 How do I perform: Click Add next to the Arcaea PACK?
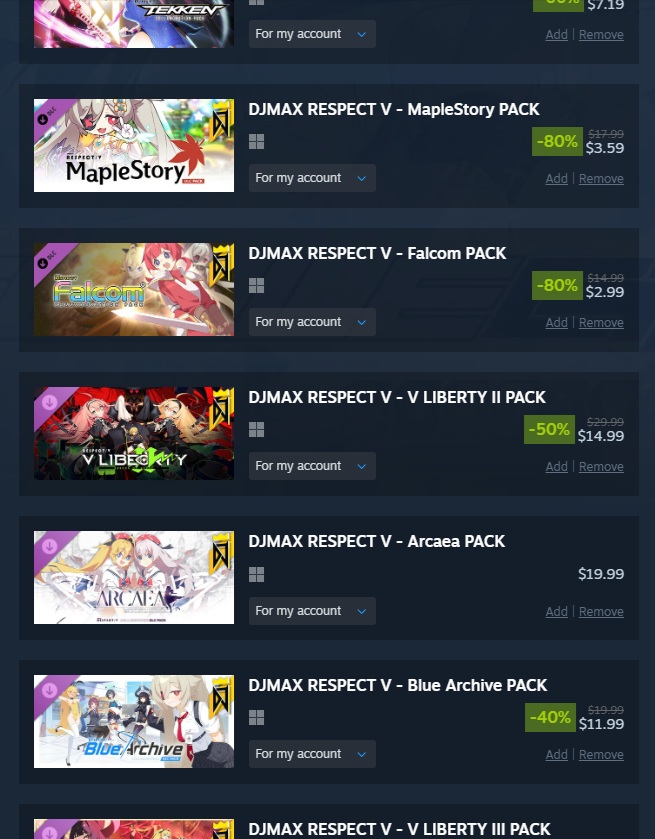click(557, 612)
